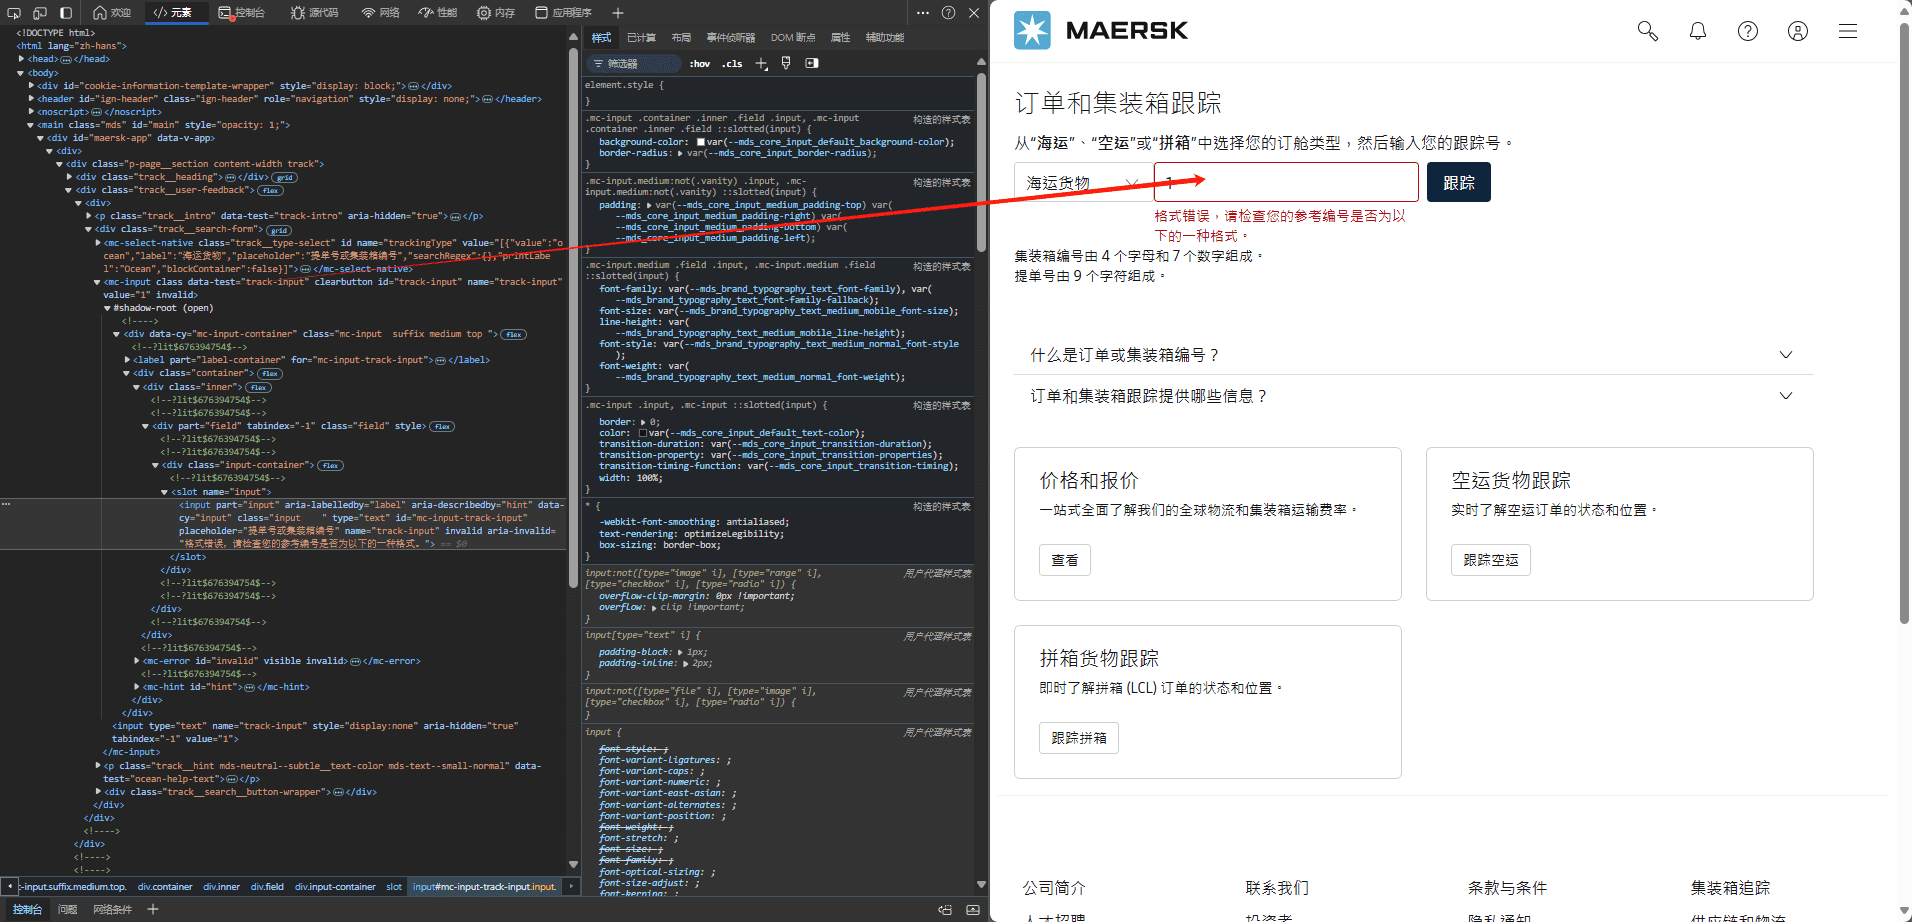Open the 事件侦听器 event listeners sub-tab
This screenshot has width=1912, height=922.
click(731, 38)
